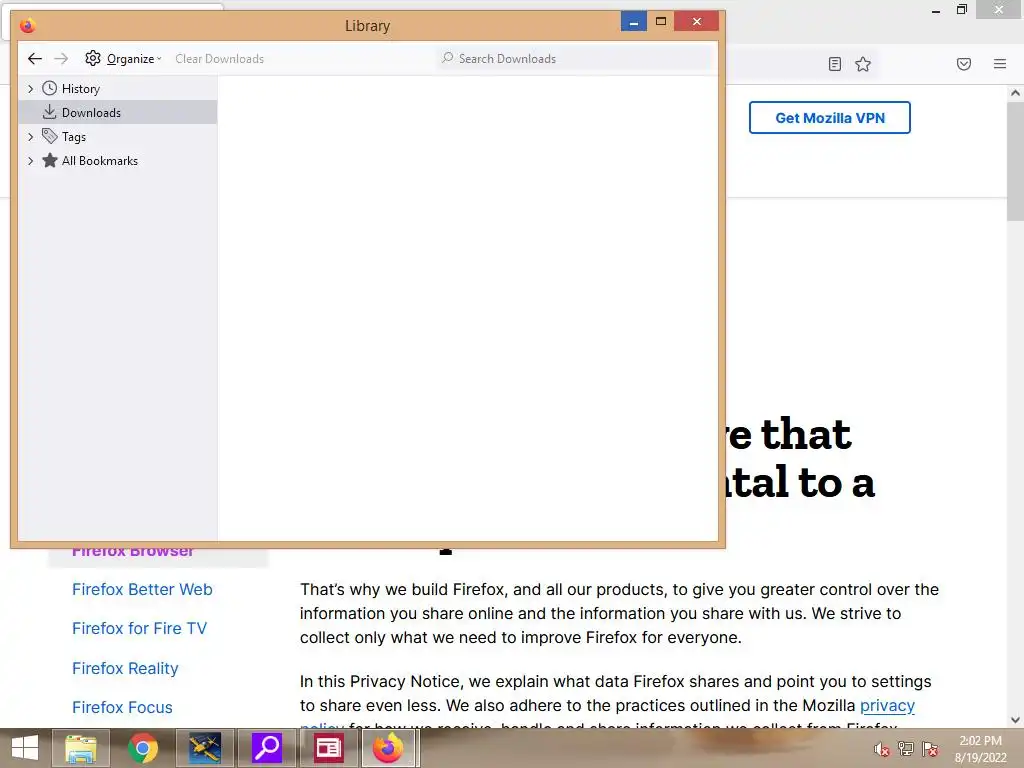Go forward in Library window
This screenshot has height=768, width=1024.
[61, 59]
